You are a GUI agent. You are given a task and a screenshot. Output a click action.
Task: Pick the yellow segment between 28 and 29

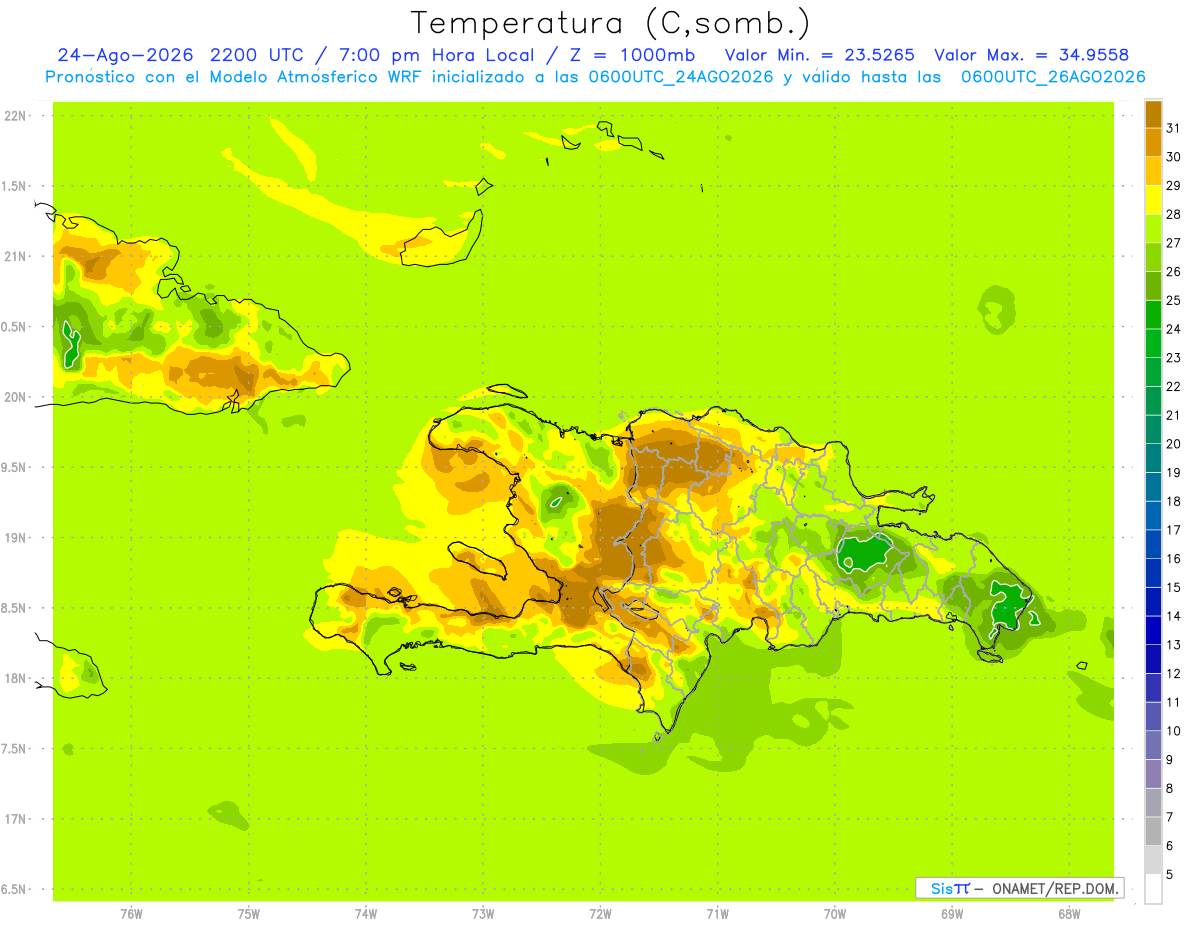(x=1153, y=200)
